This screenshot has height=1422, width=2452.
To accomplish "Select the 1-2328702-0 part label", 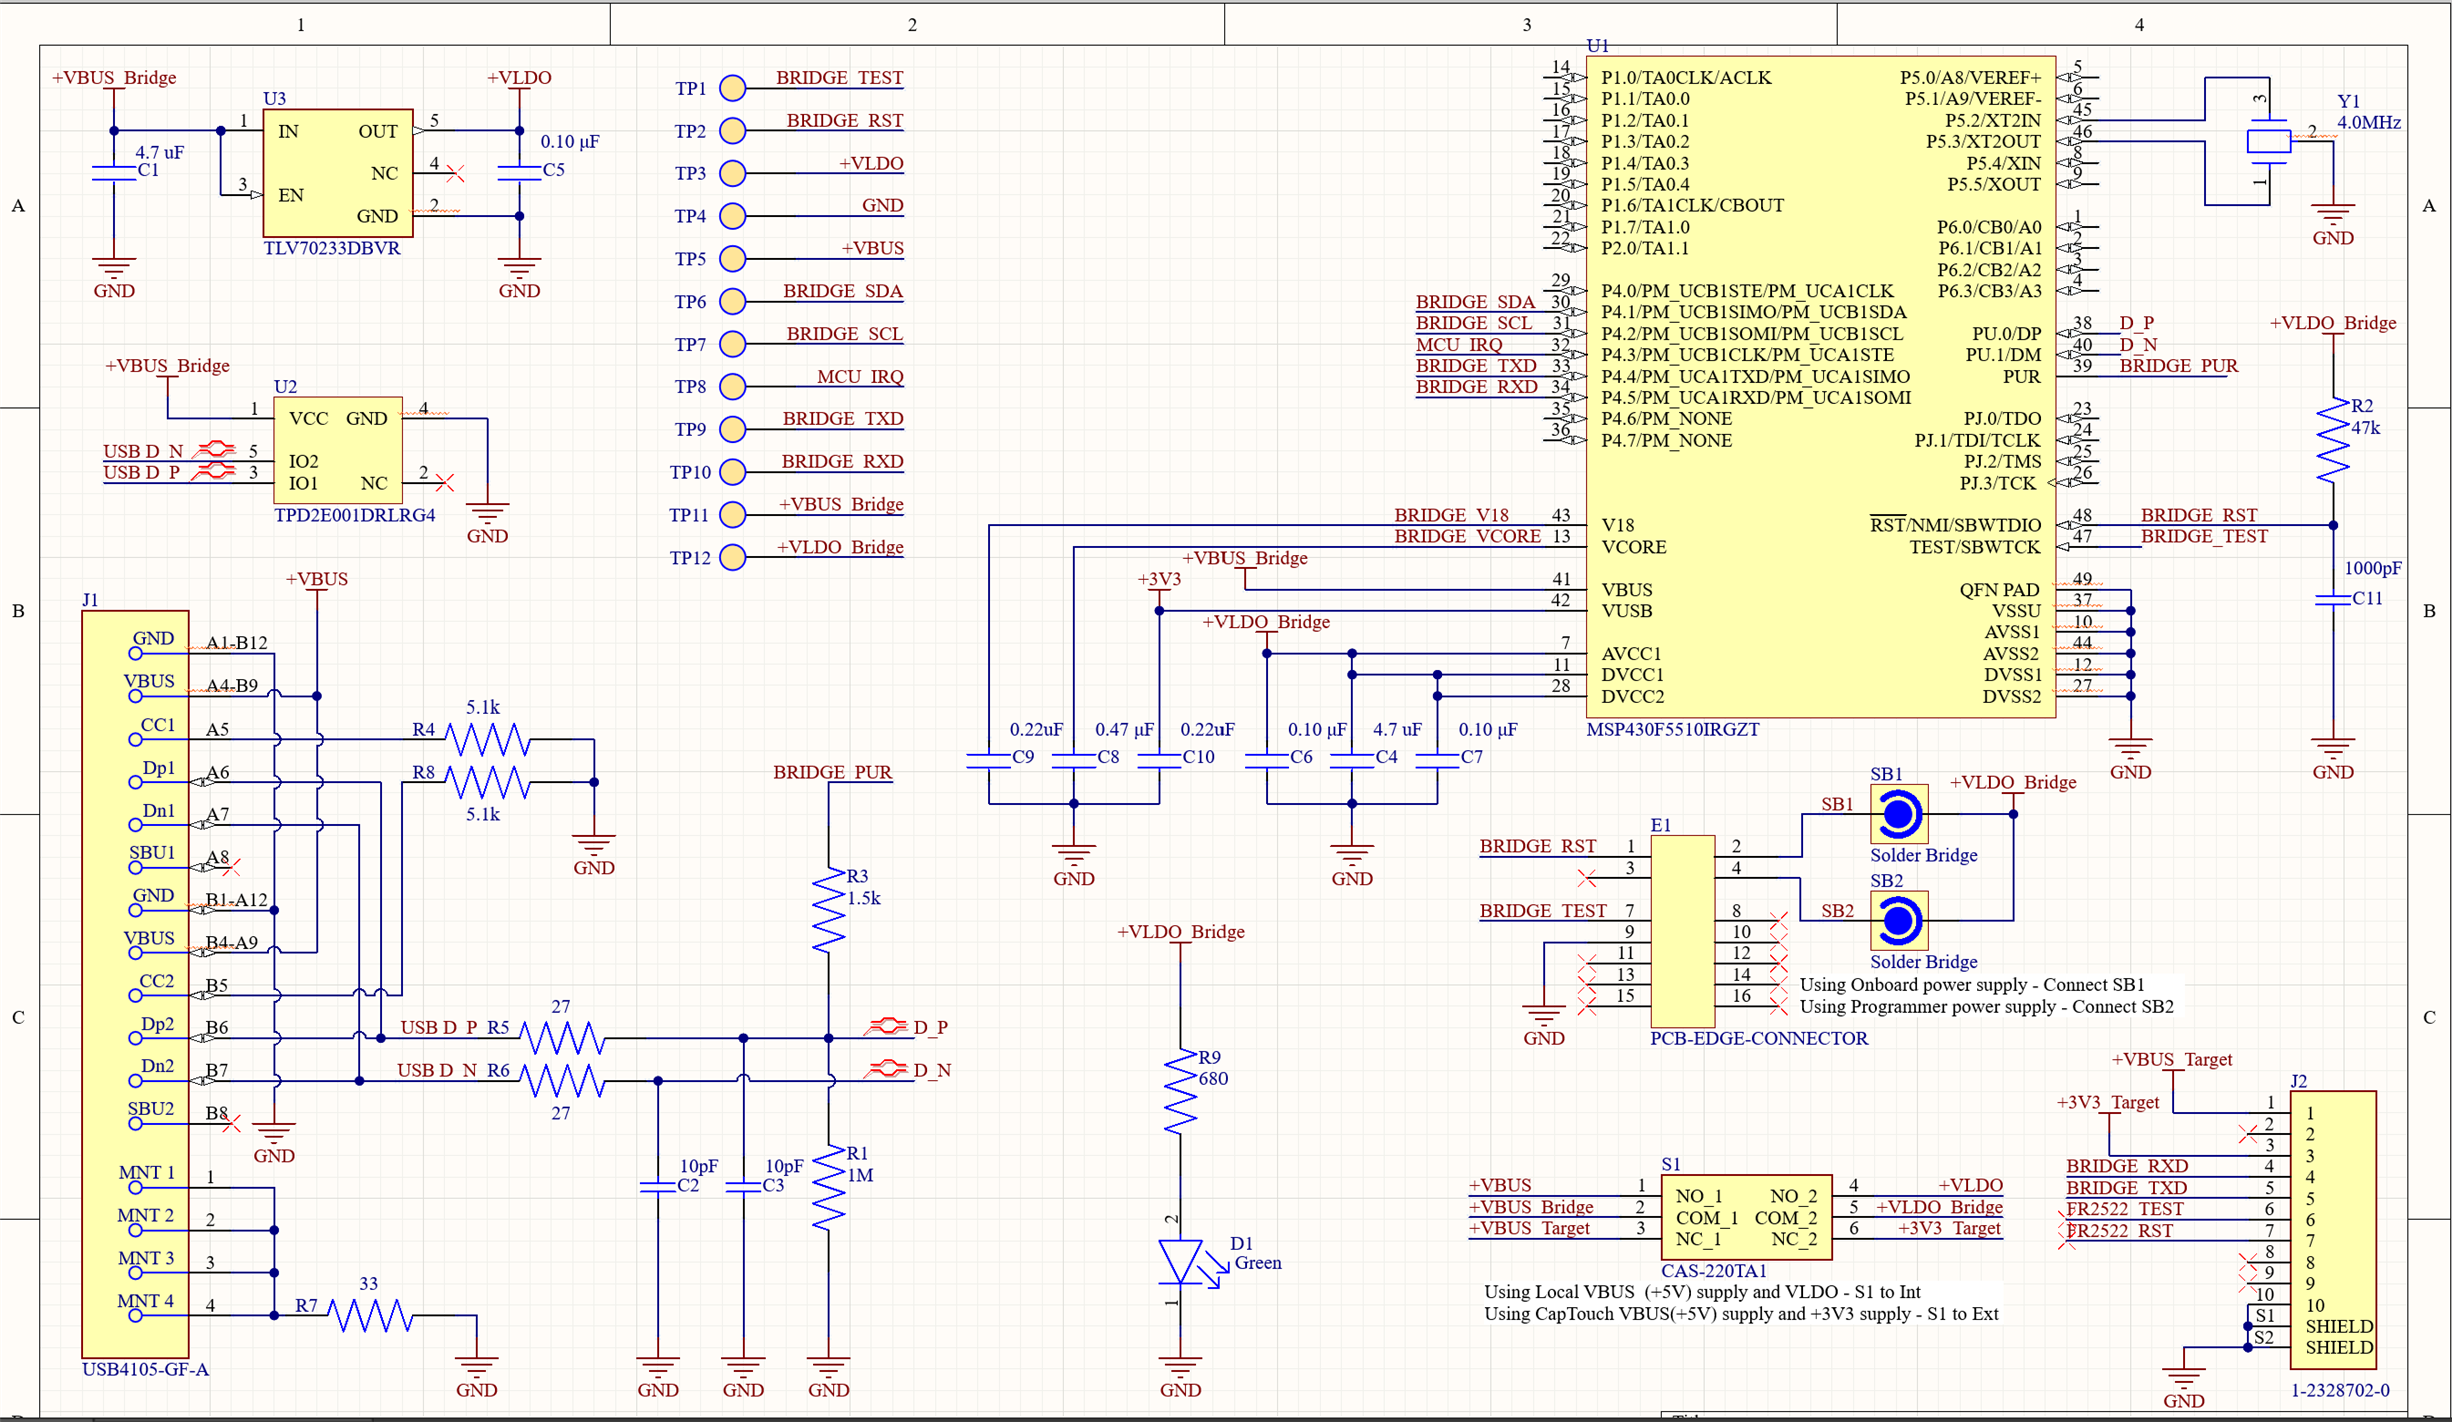I will click(x=2340, y=1391).
